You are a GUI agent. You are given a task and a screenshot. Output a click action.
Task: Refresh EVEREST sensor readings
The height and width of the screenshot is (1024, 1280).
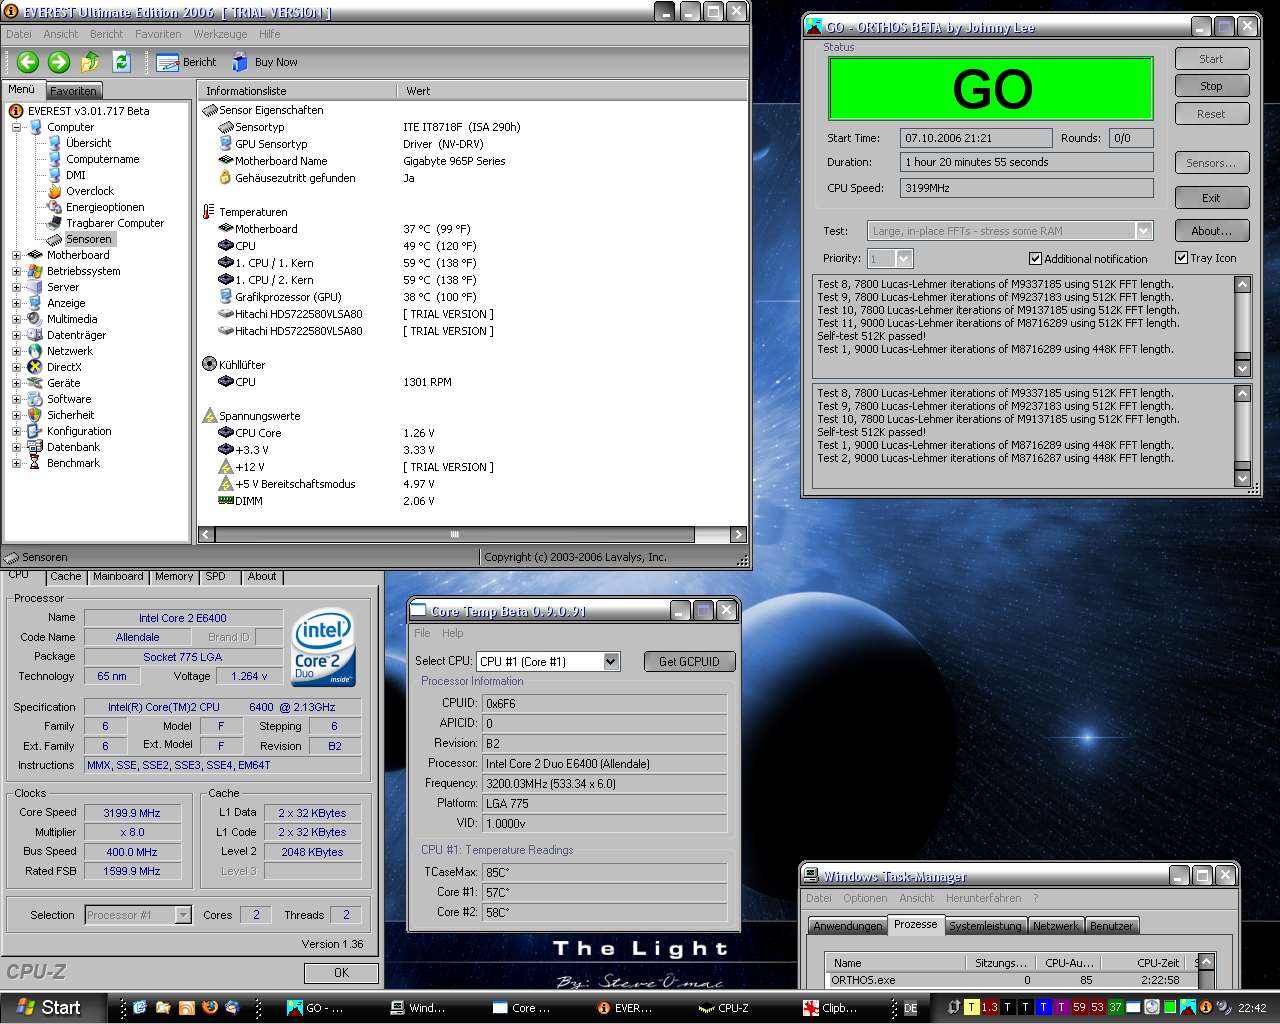[x=121, y=62]
